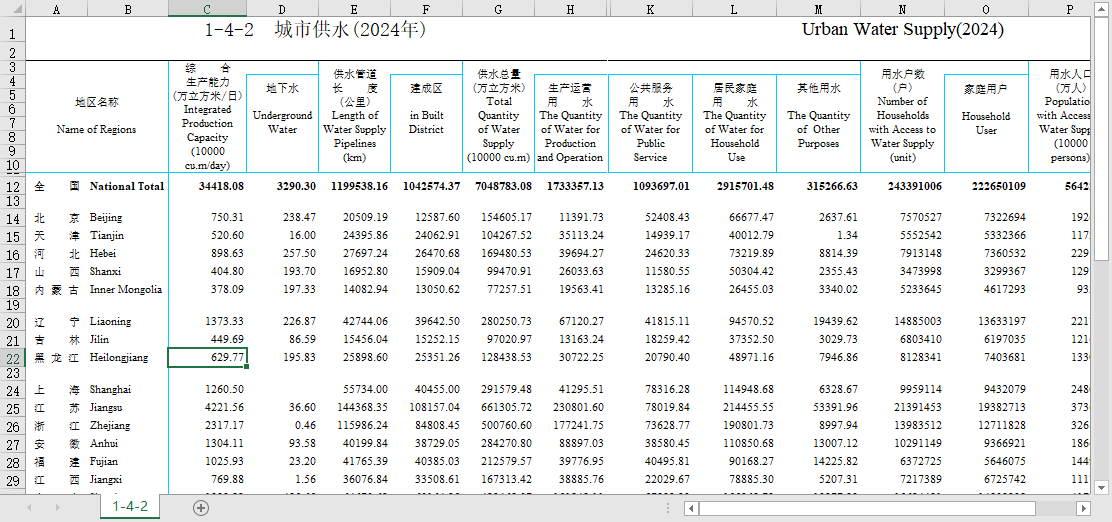Click the Urban Water Supply(2024) title

903,30
